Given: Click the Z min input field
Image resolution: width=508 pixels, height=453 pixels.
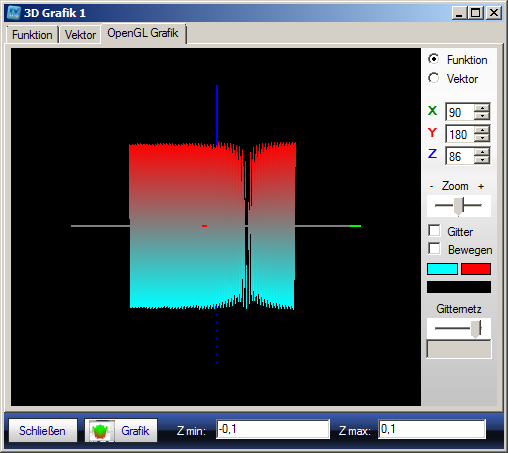Looking at the screenshot, I should 273,429.
